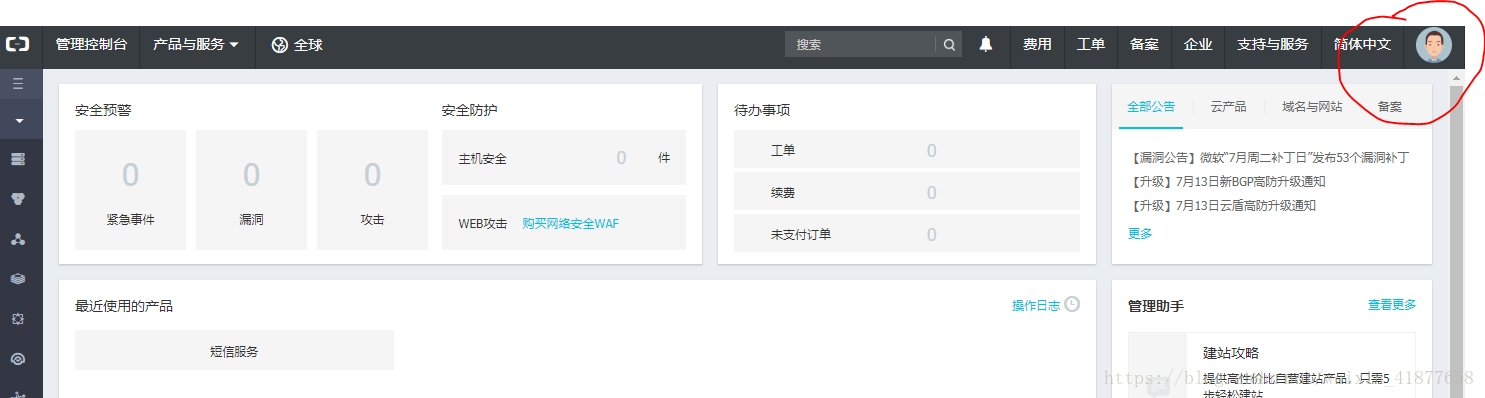Screen dimensions: 1485x398
Task: Open the 攻击 count card
Action: click(x=372, y=190)
